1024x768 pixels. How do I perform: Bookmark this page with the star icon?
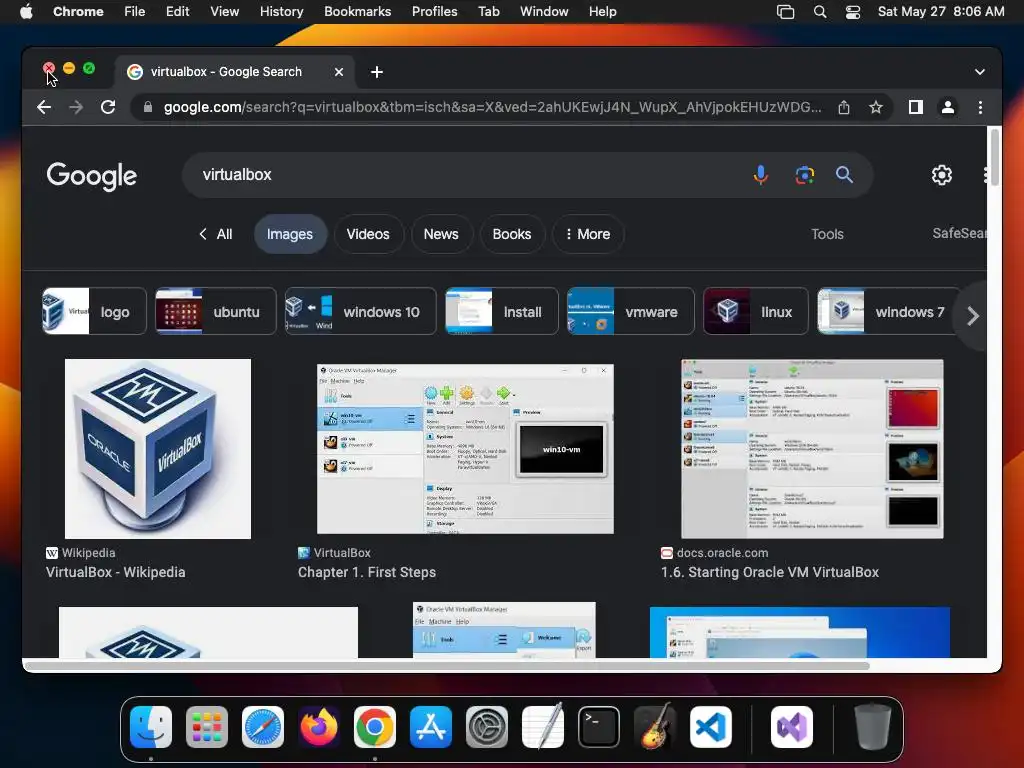tap(876, 107)
